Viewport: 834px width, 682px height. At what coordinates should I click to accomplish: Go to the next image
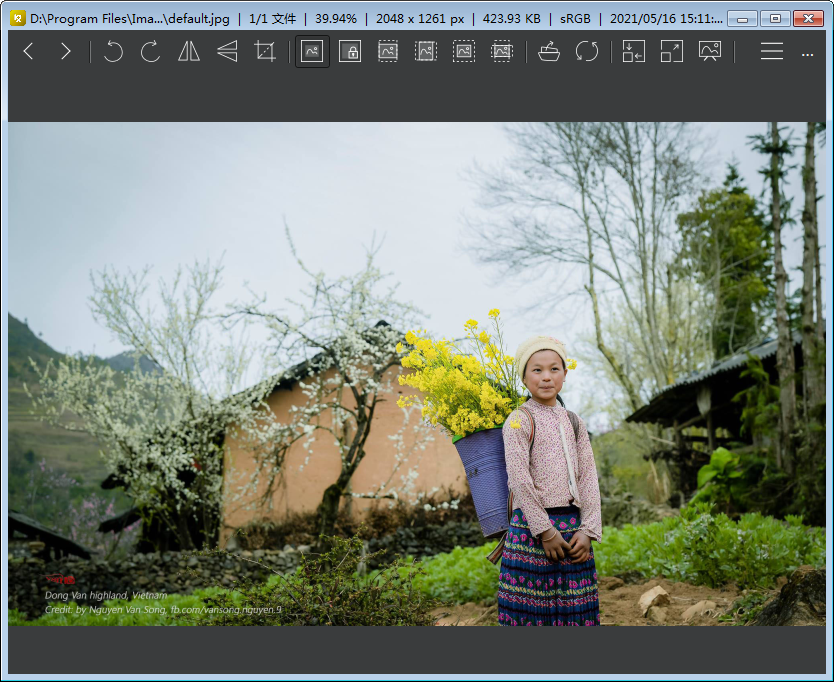pyautogui.click(x=65, y=52)
